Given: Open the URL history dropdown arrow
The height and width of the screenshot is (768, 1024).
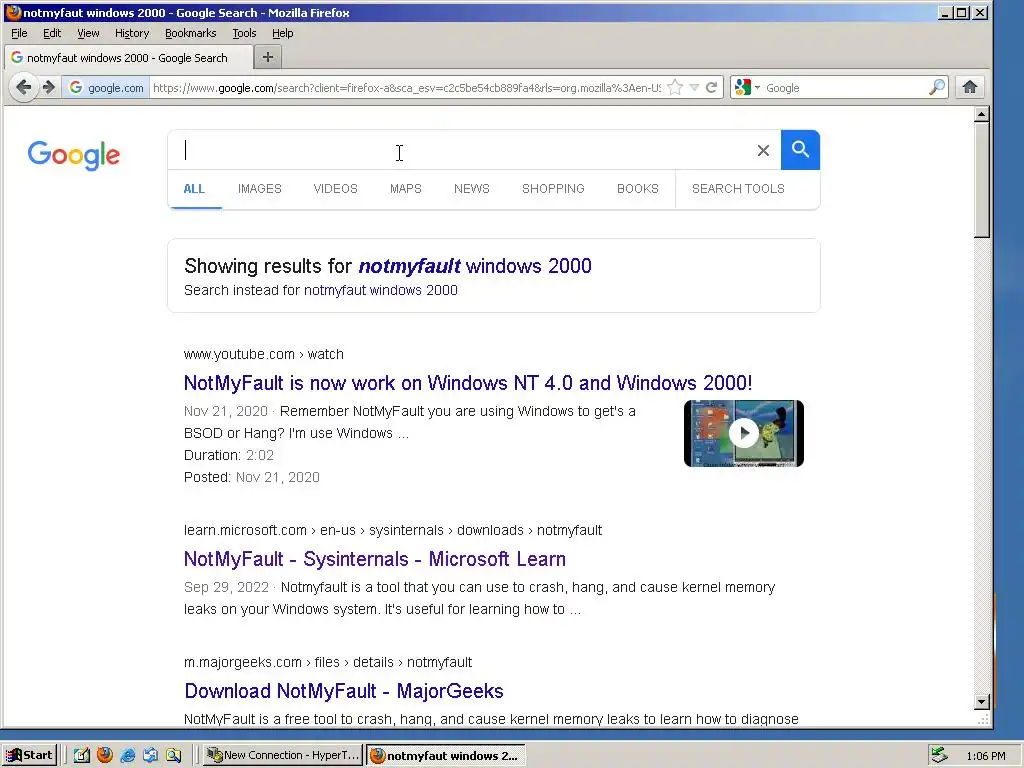Looking at the screenshot, I should pos(694,88).
